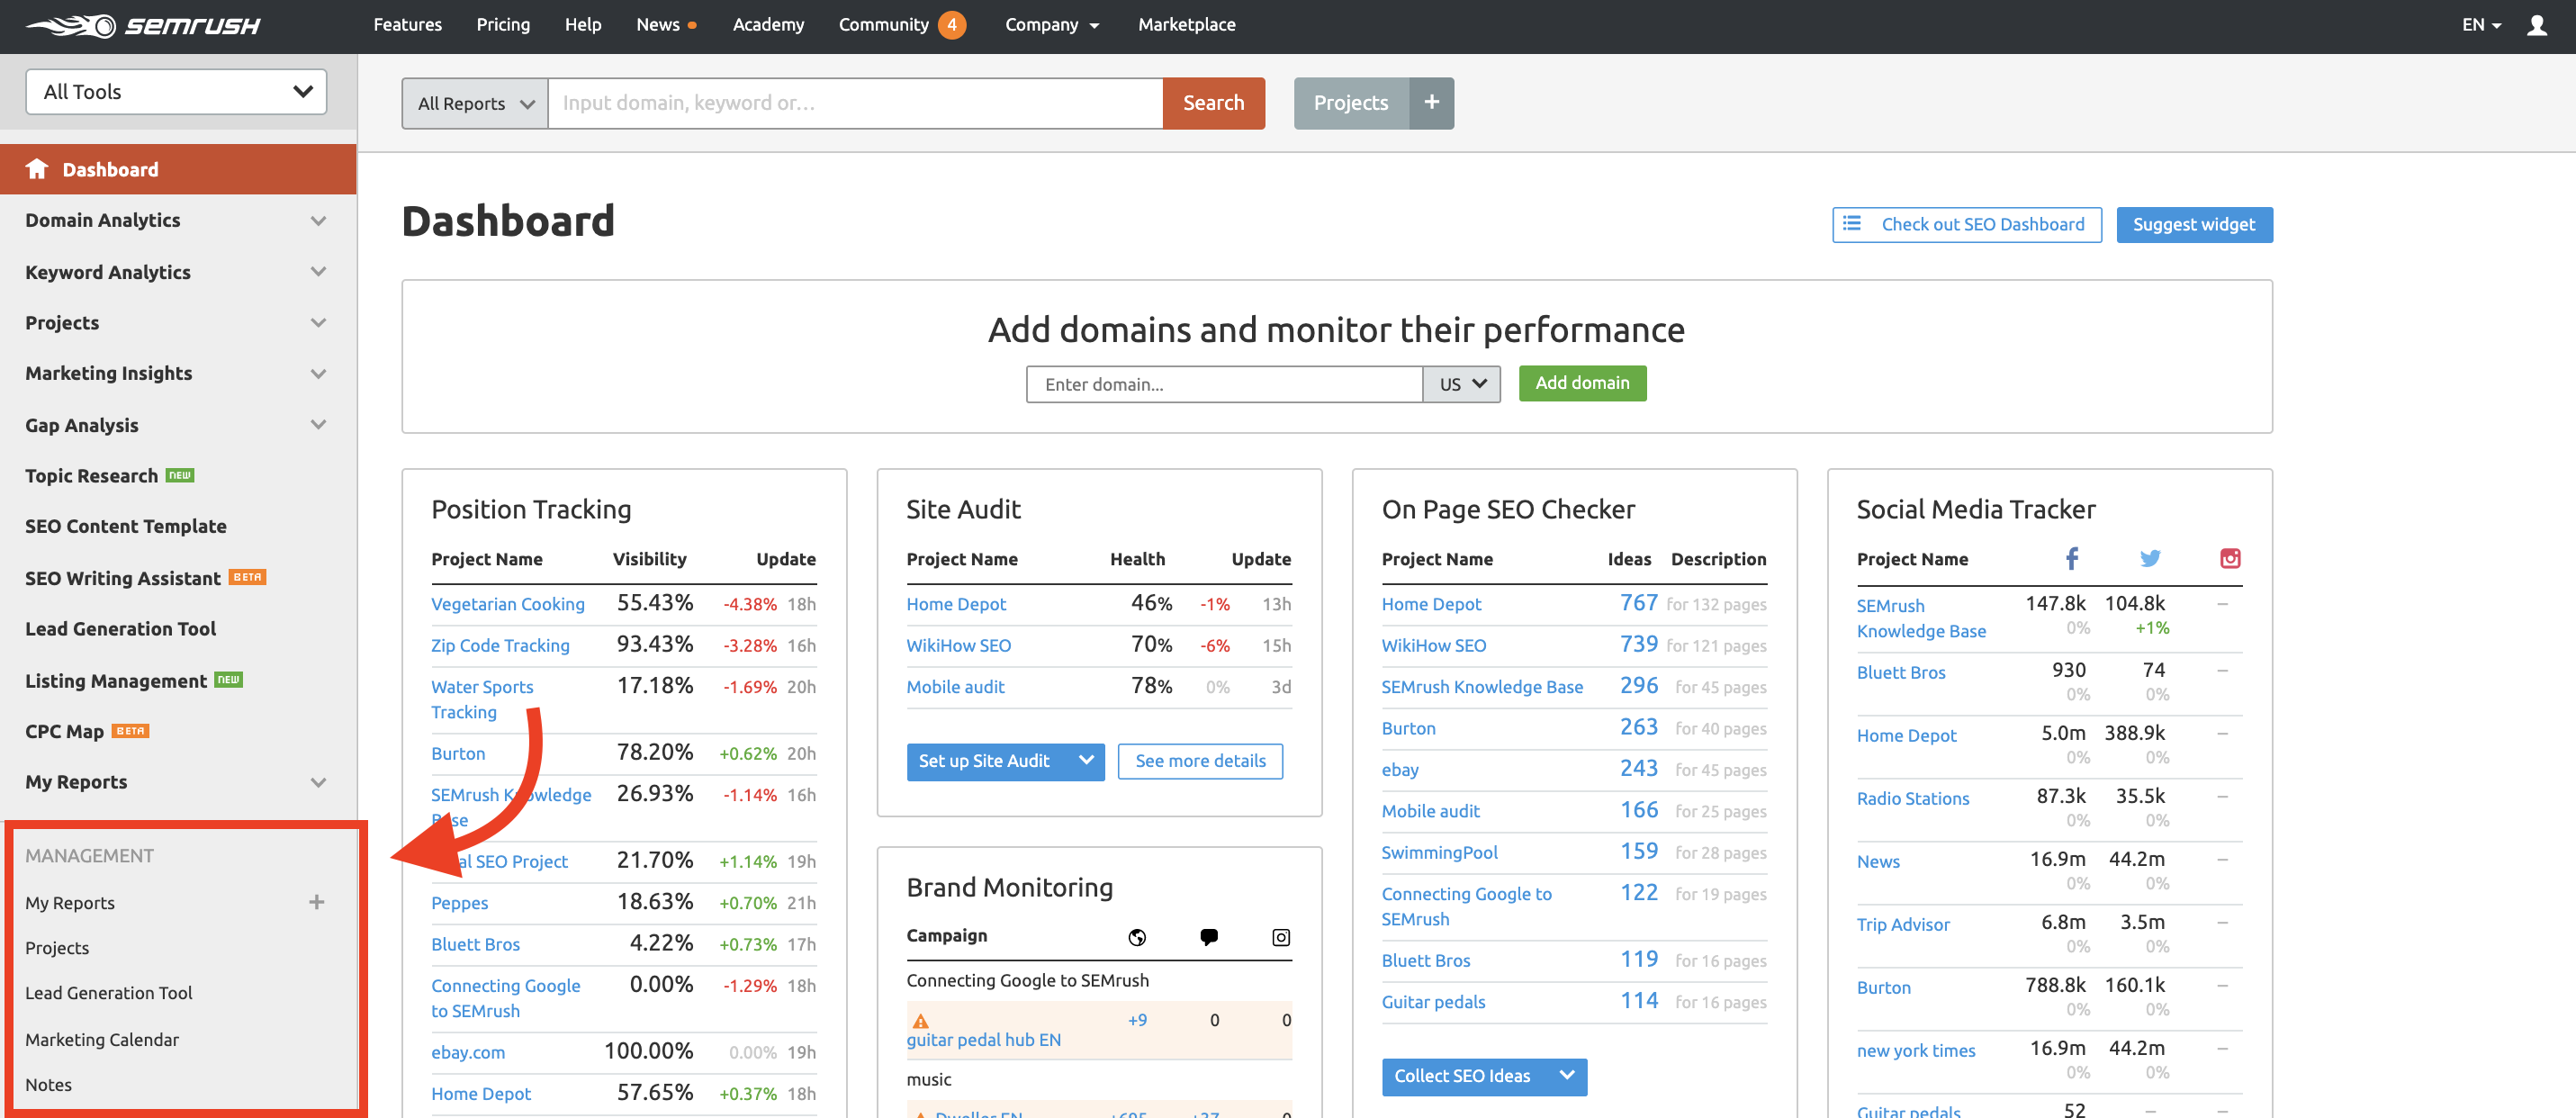Open CPC Map

[64, 732]
